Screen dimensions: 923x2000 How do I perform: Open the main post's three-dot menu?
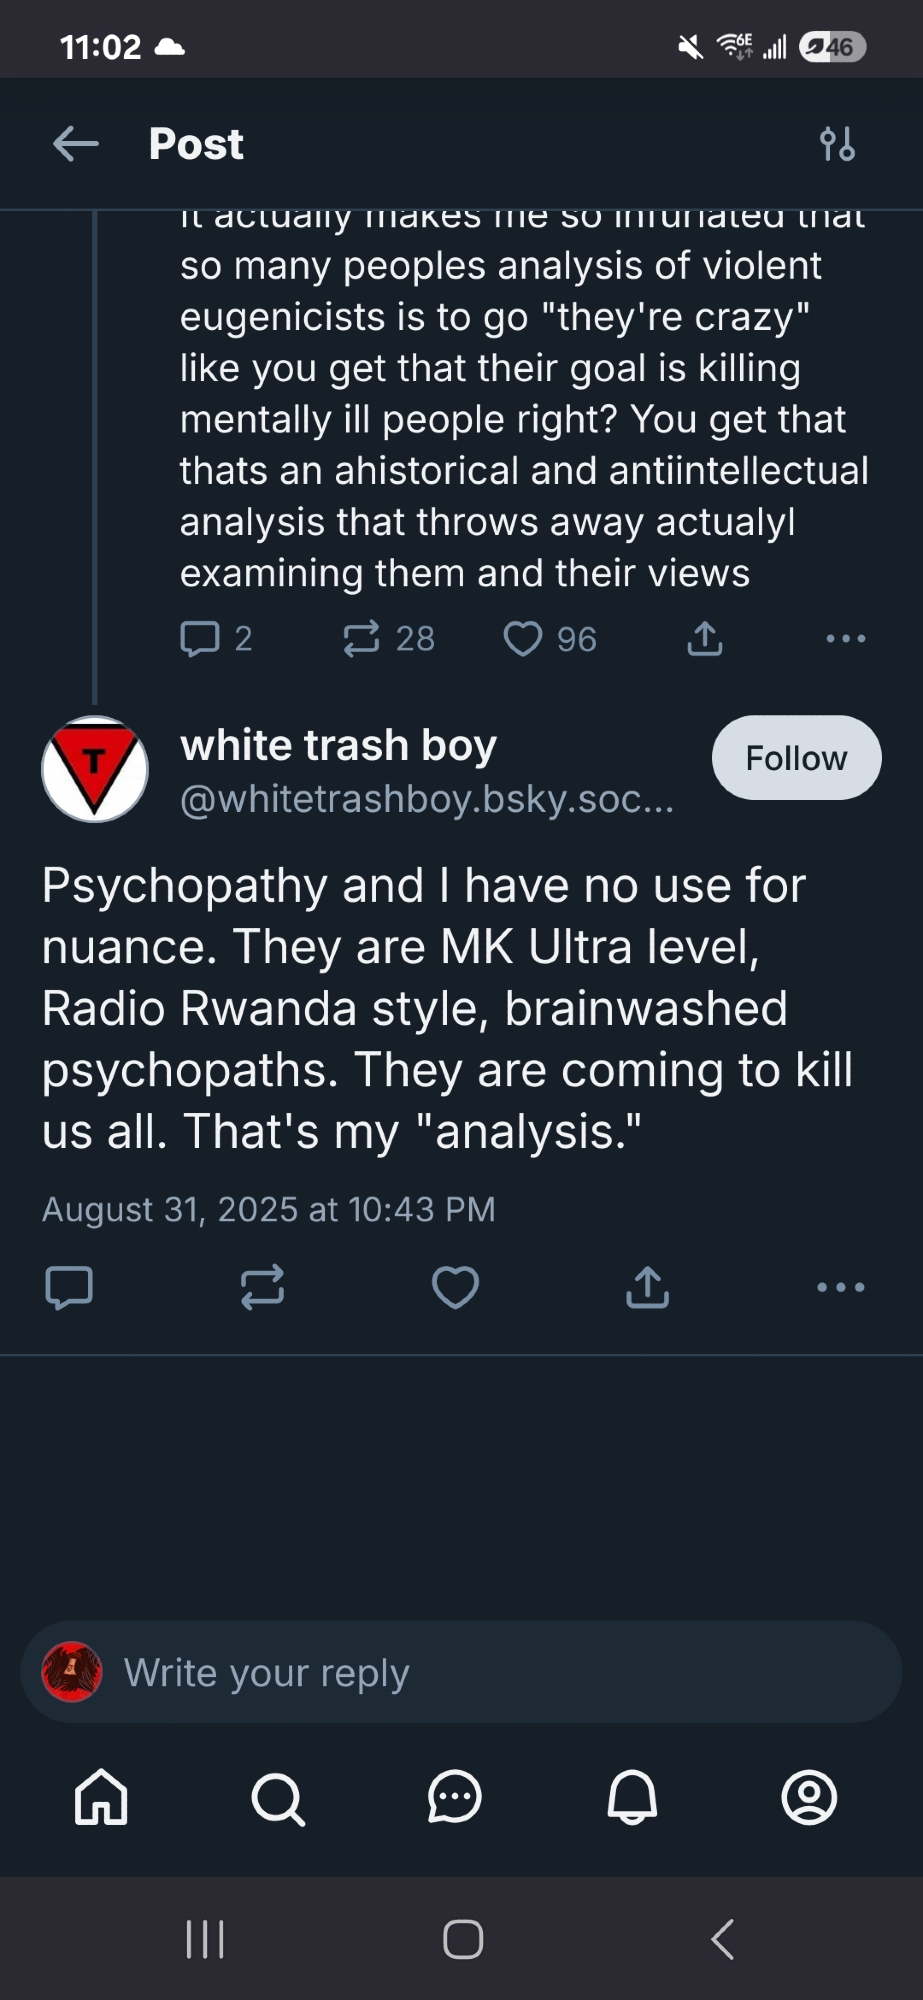[x=841, y=1287]
